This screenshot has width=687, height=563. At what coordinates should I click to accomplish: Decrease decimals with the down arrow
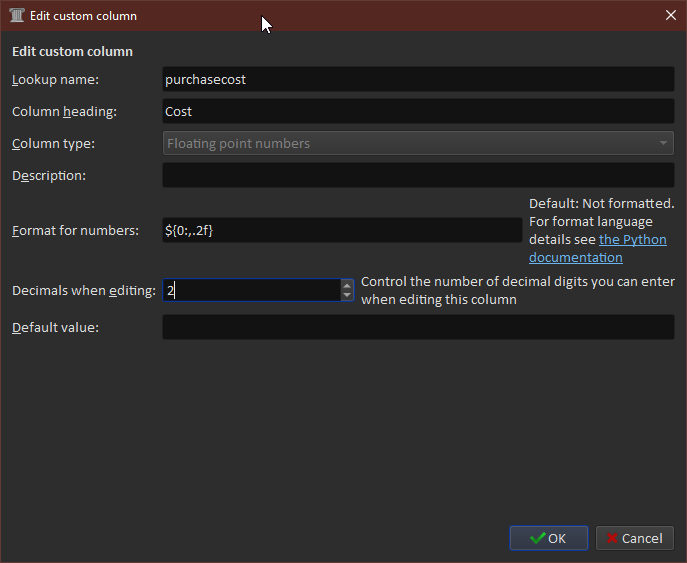pyautogui.click(x=347, y=296)
